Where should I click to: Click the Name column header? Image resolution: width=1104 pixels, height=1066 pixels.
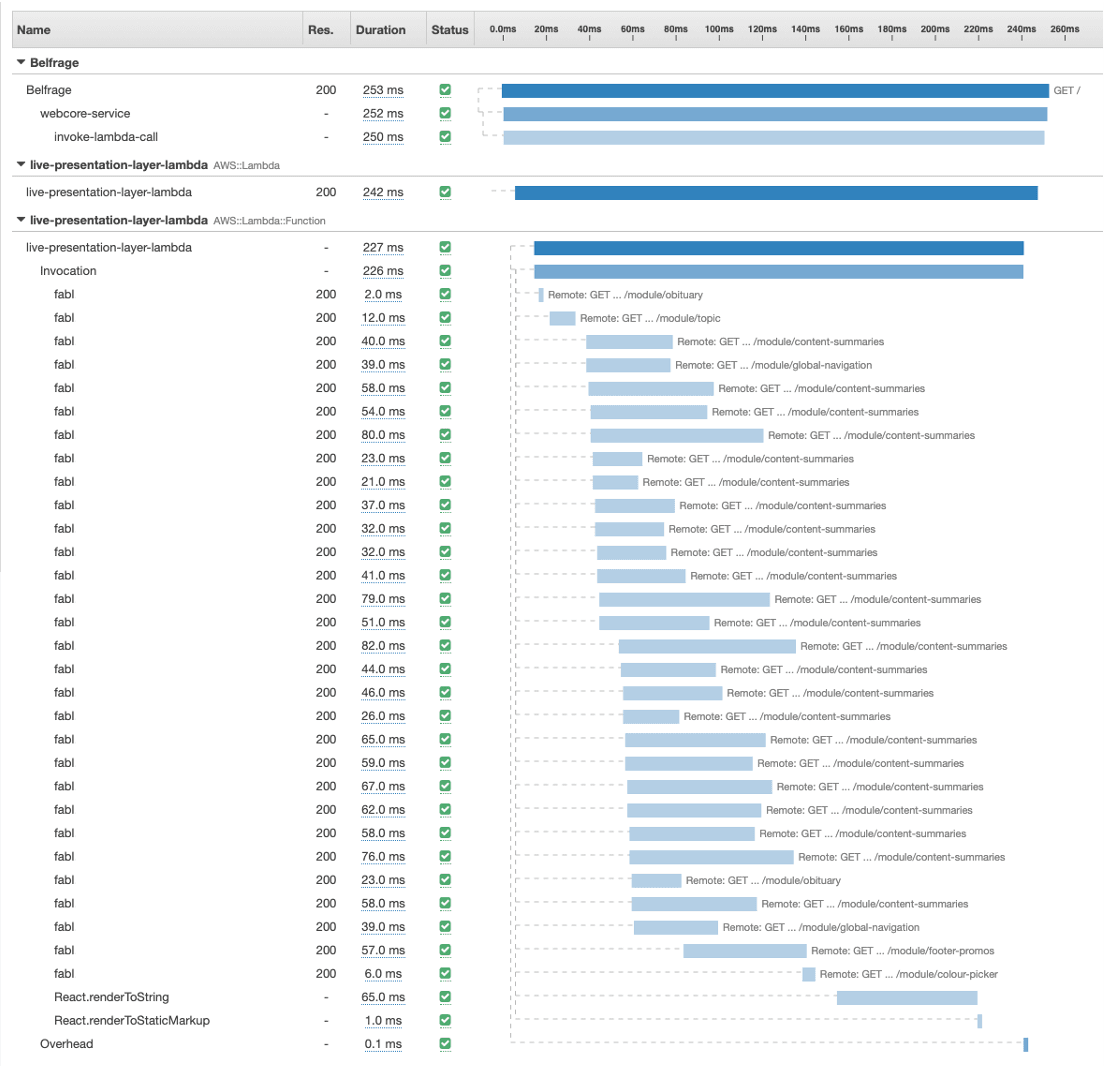[x=33, y=29]
